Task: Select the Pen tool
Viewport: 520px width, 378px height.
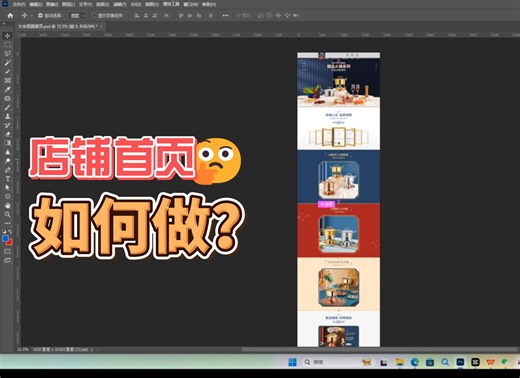Action: coord(7,170)
